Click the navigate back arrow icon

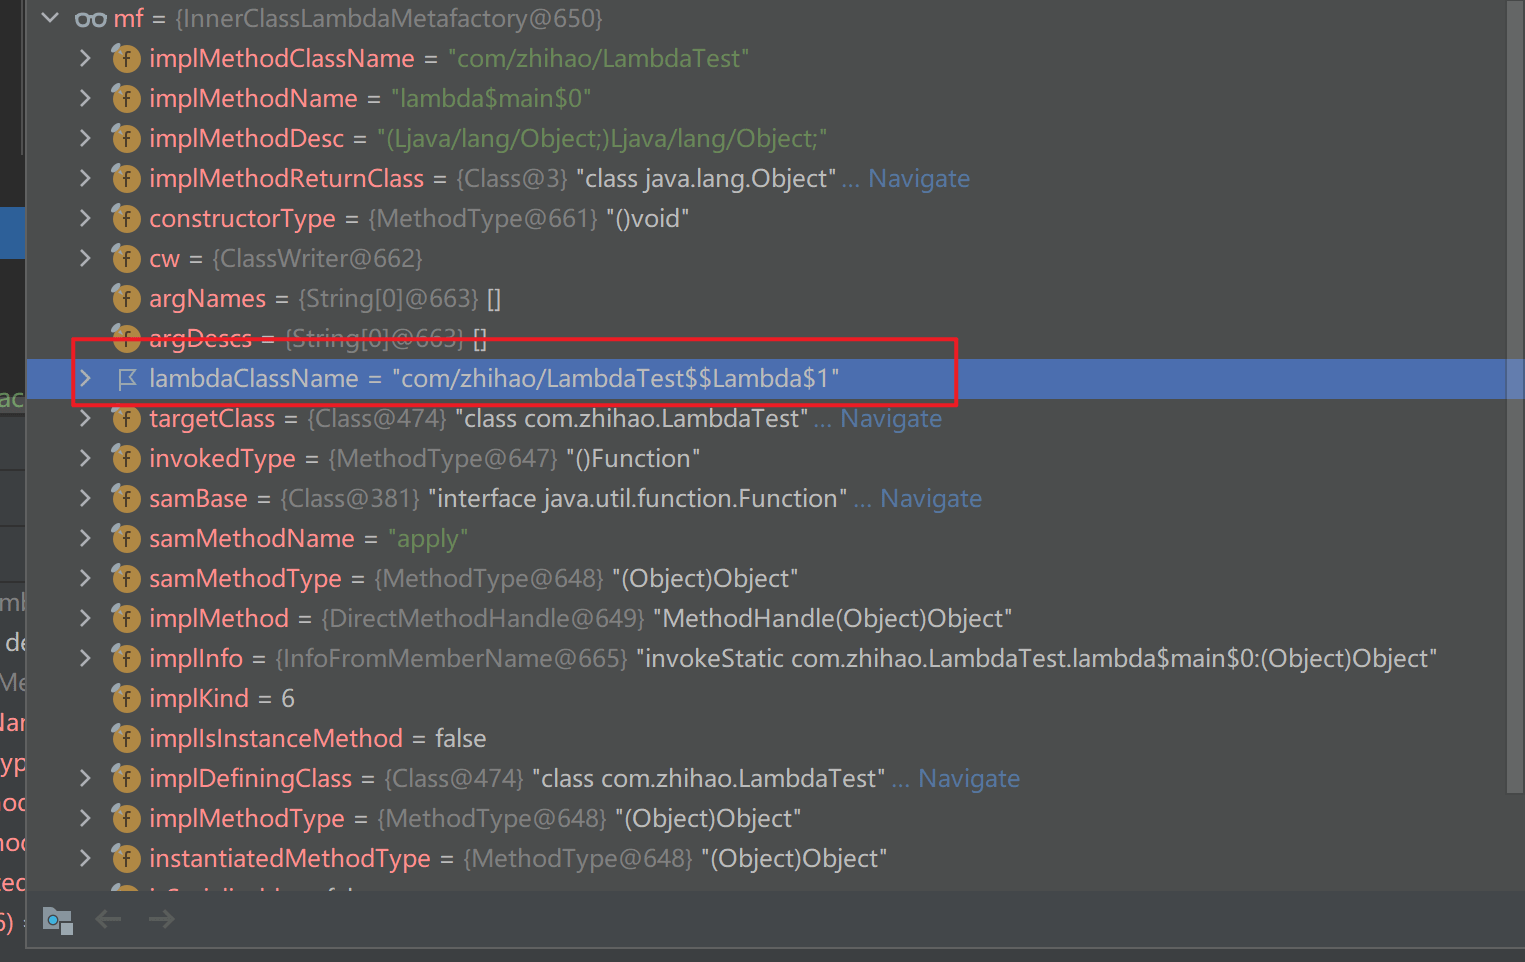pos(109,919)
